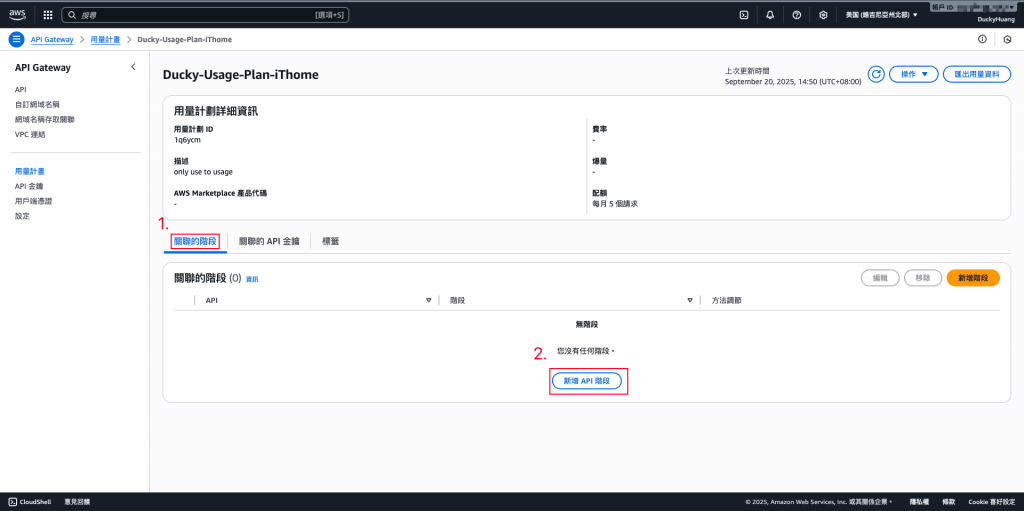
Task: Open the 隱私權 footer link
Action: click(920, 502)
